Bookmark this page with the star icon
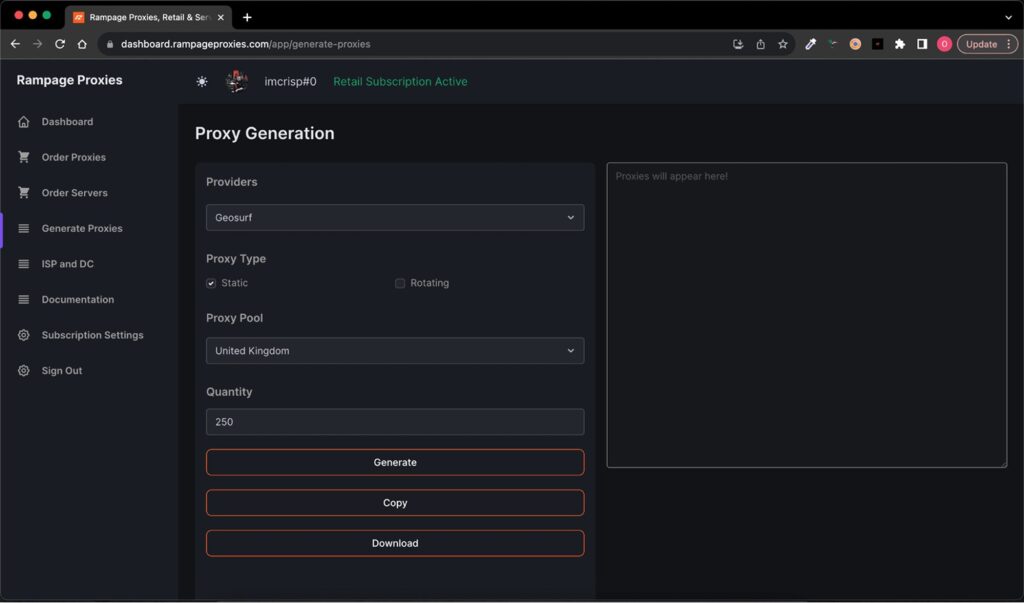Image resolution: width=1024 pixels, height=603 pixels. click(783, 44)
